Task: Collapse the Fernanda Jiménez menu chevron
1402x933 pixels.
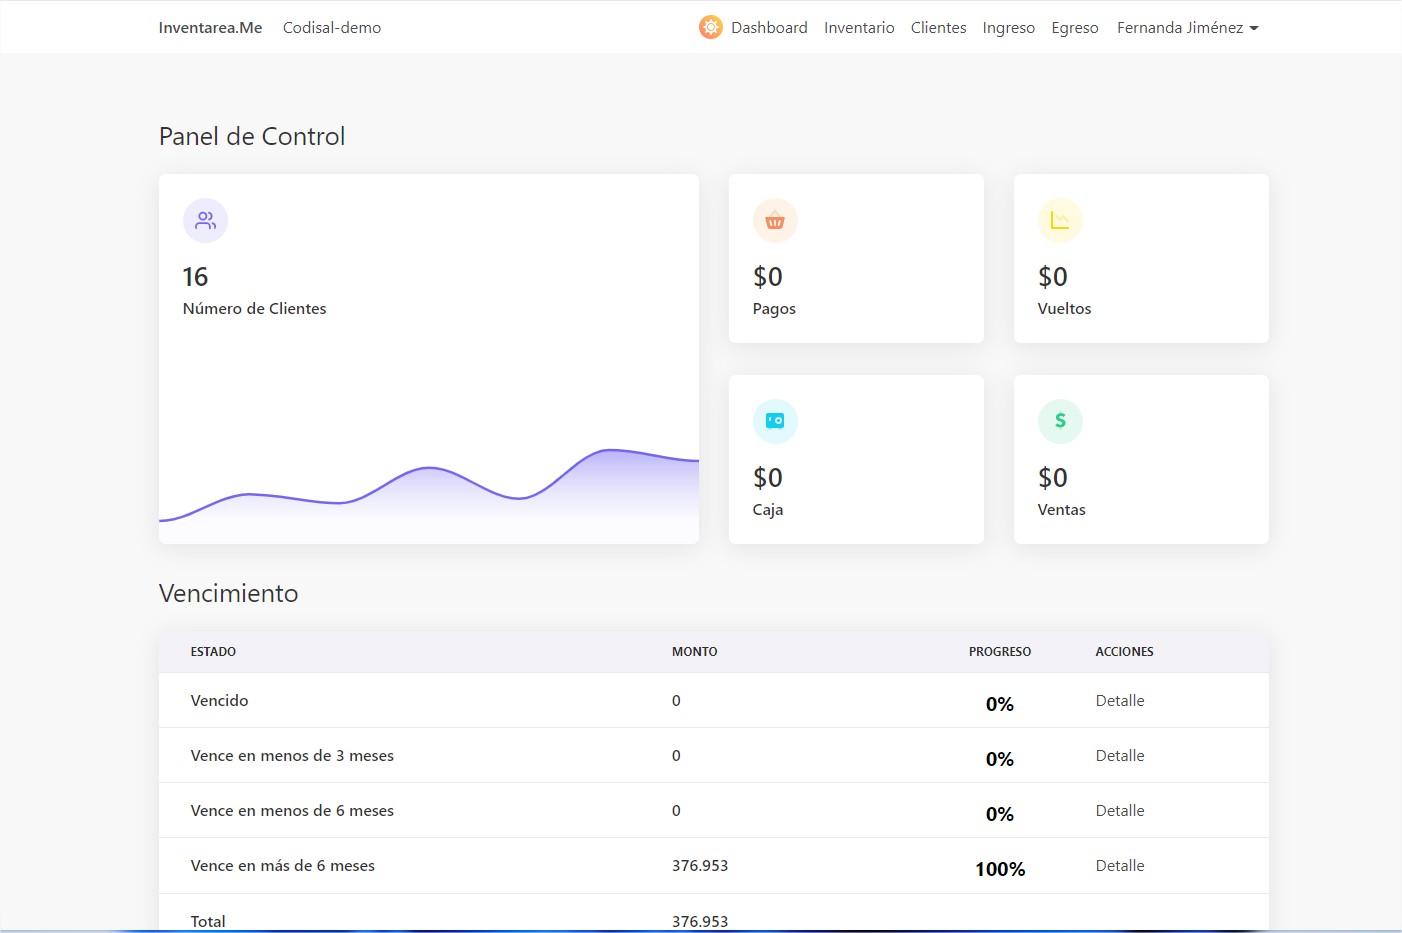Action: 1255,28
